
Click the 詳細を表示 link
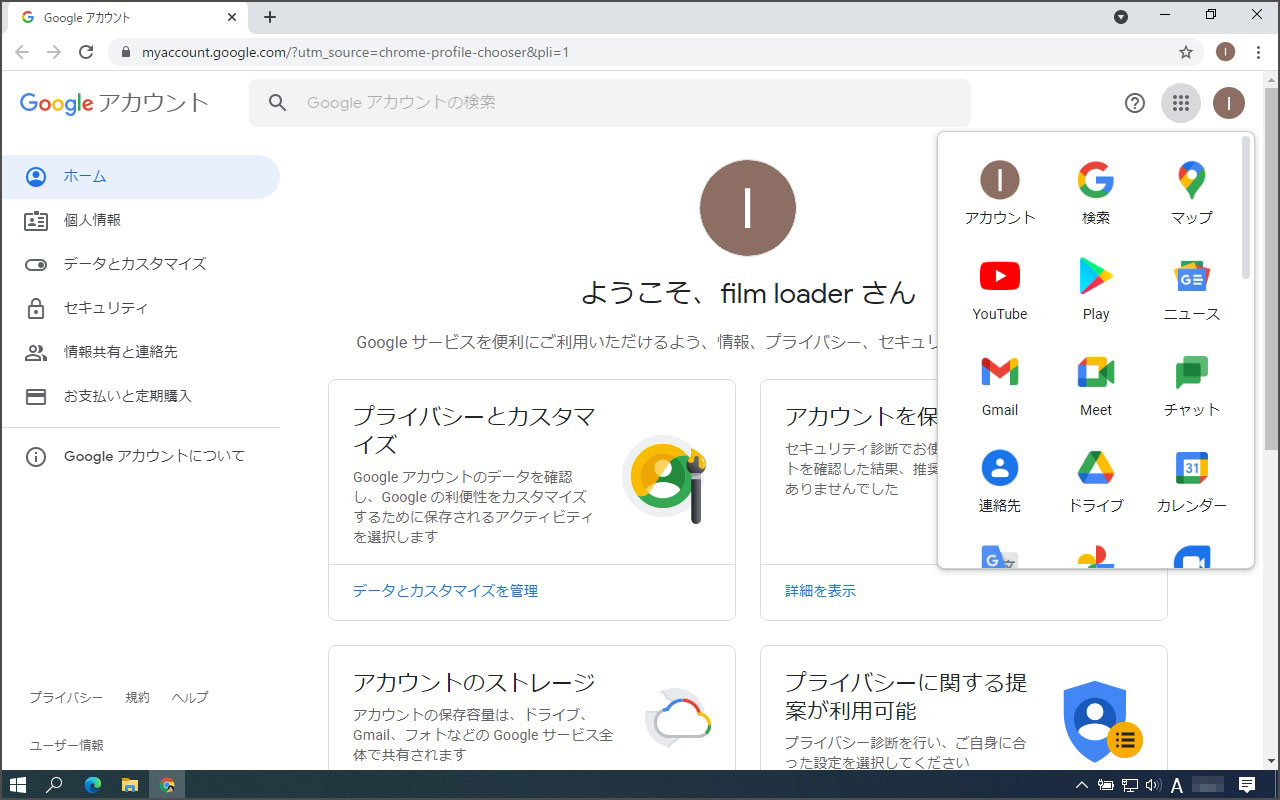coord(820,591)
